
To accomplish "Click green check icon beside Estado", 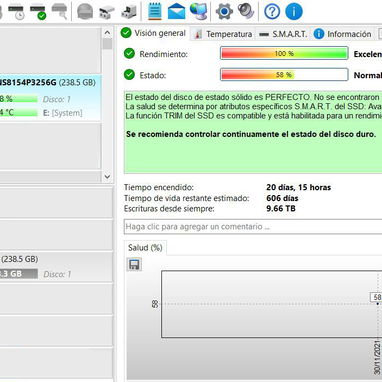I will point(129,75).
